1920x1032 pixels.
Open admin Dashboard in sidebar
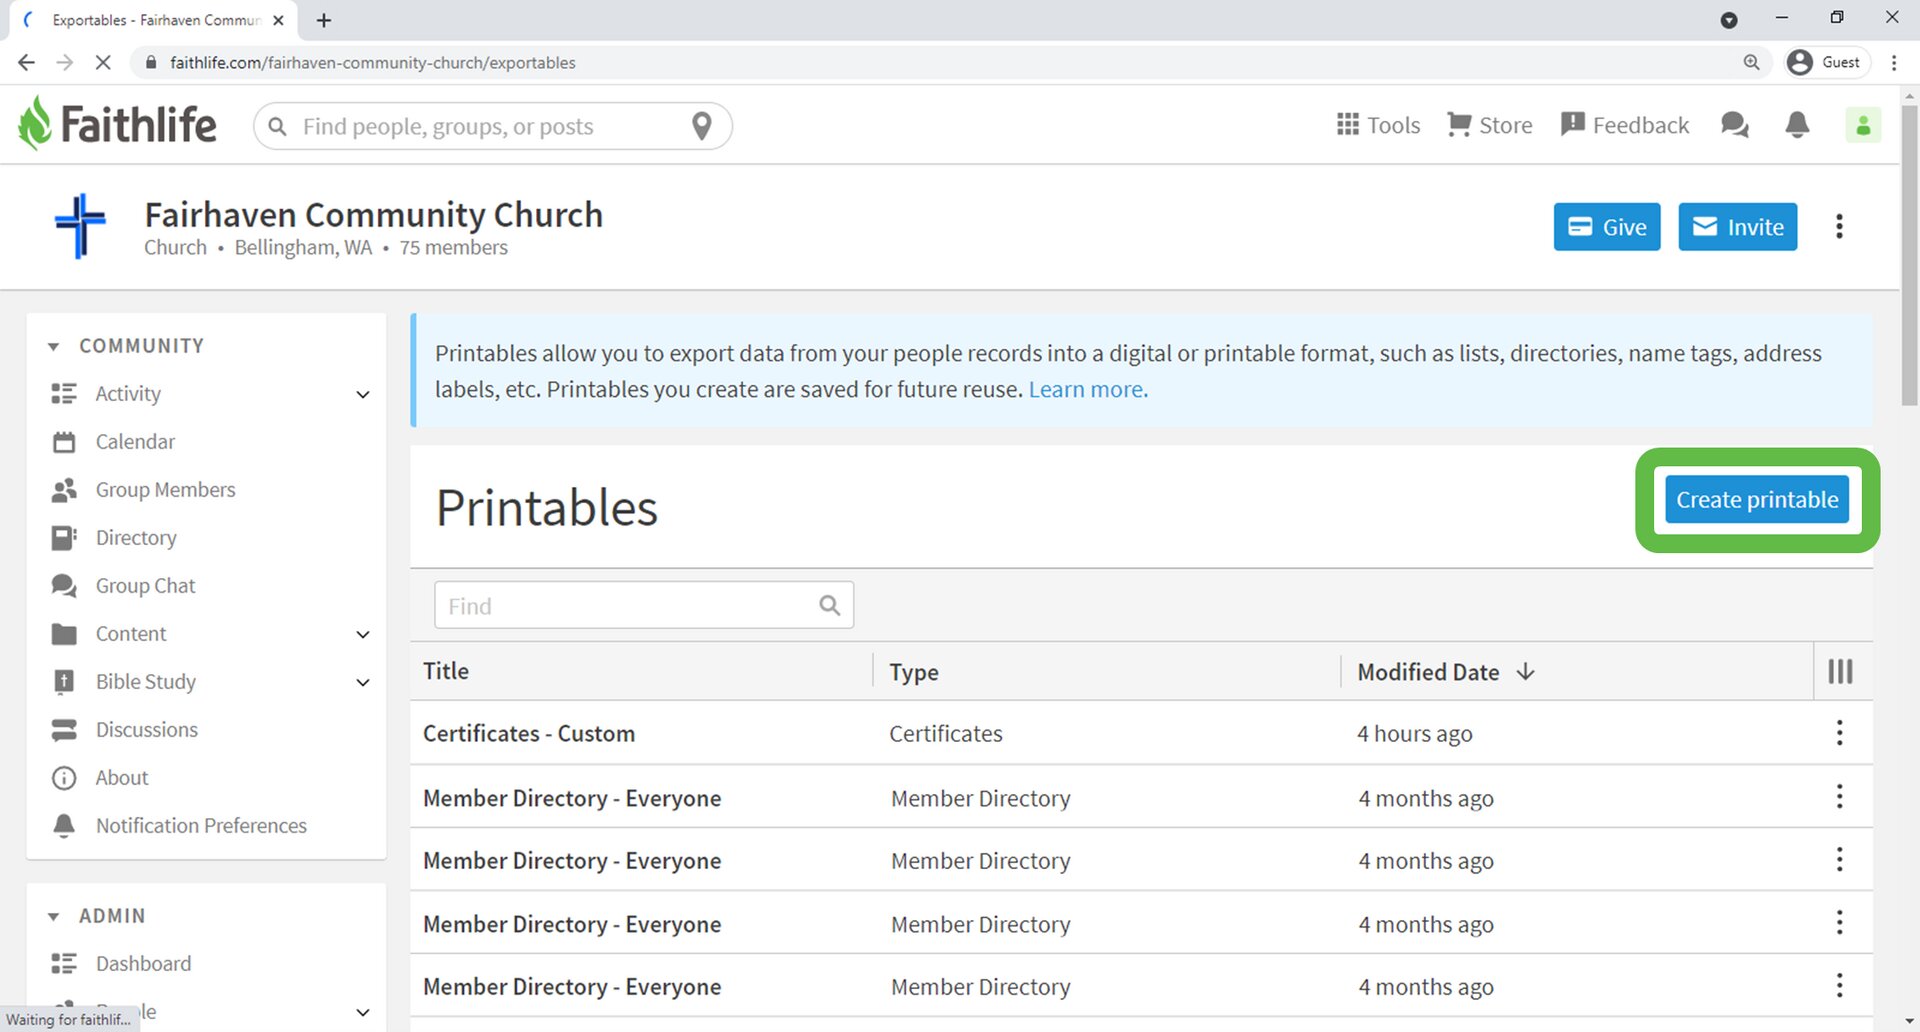[x=143, y=963]
